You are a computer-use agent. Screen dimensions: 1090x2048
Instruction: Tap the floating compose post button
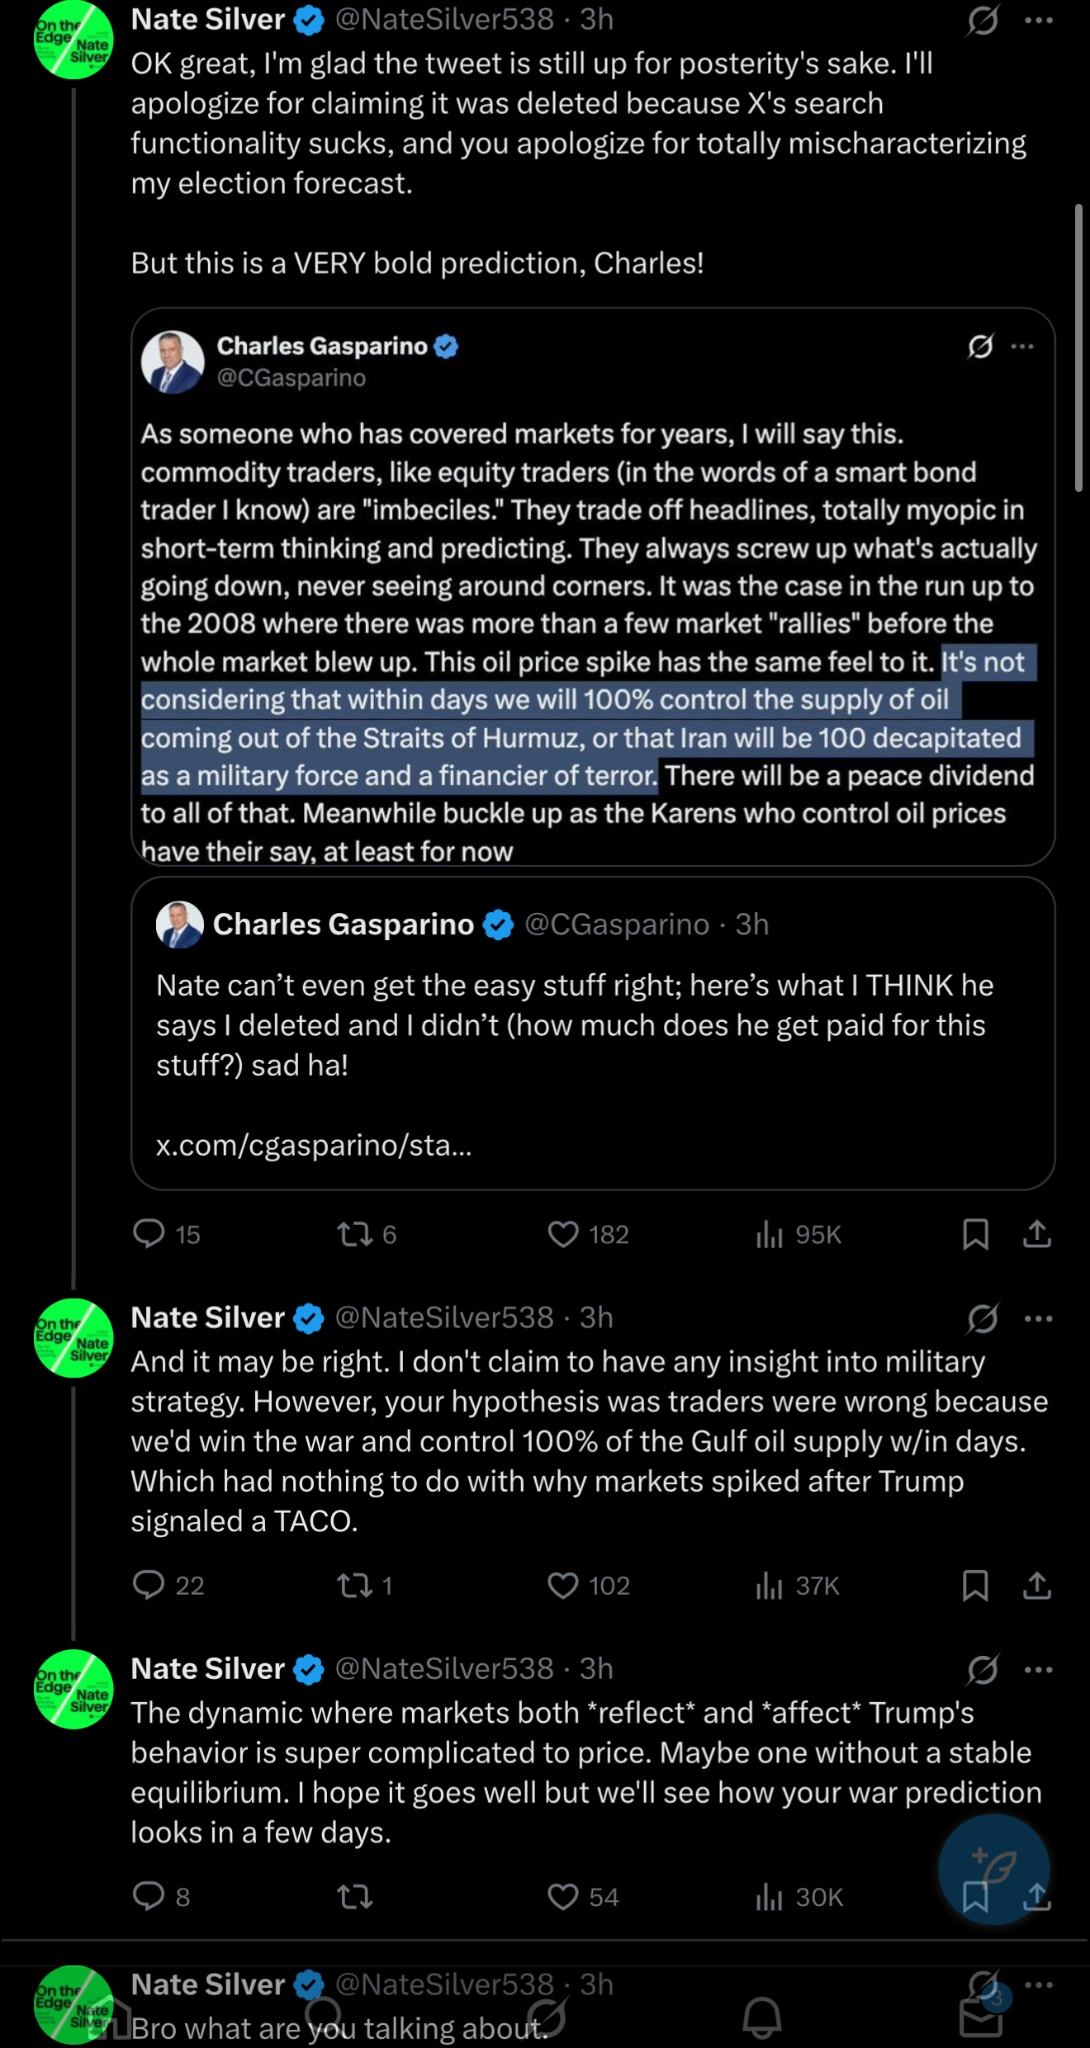coord(993,1868)
